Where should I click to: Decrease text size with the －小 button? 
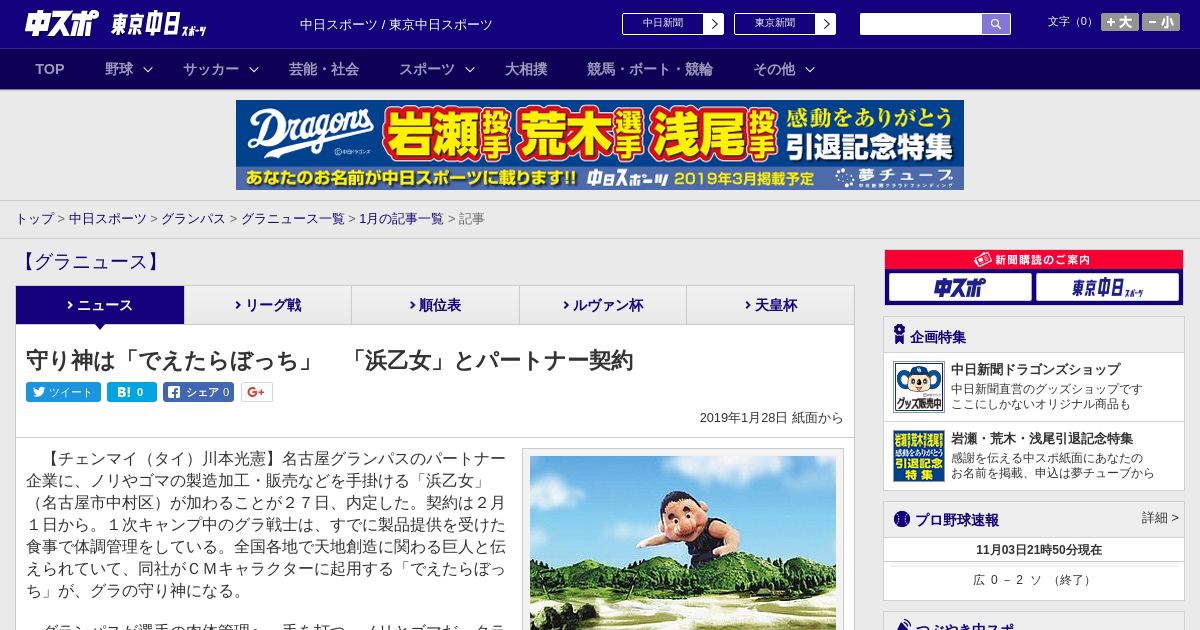tap(1161, 22)
